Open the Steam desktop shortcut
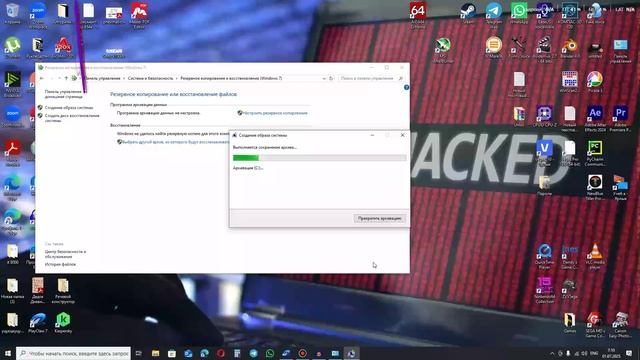The image size is (640, 360). pos(468,12)
